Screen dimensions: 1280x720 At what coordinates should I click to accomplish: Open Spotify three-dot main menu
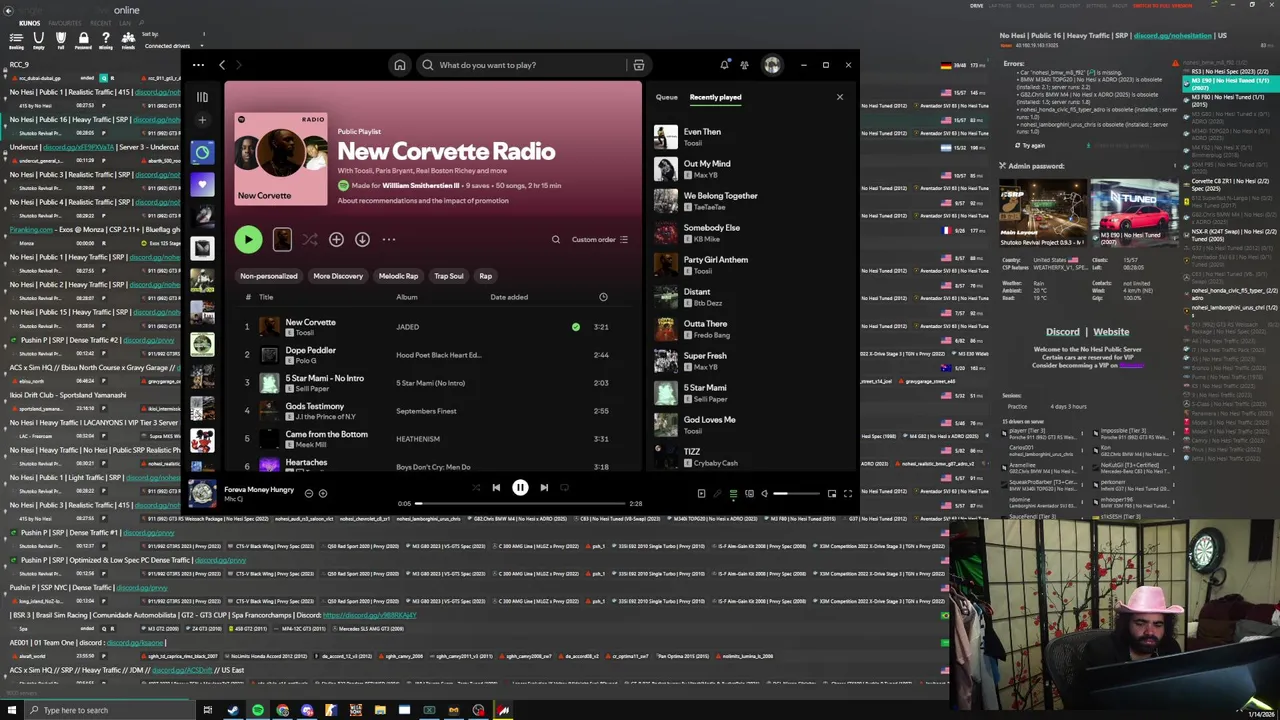(x=198, y=65)
